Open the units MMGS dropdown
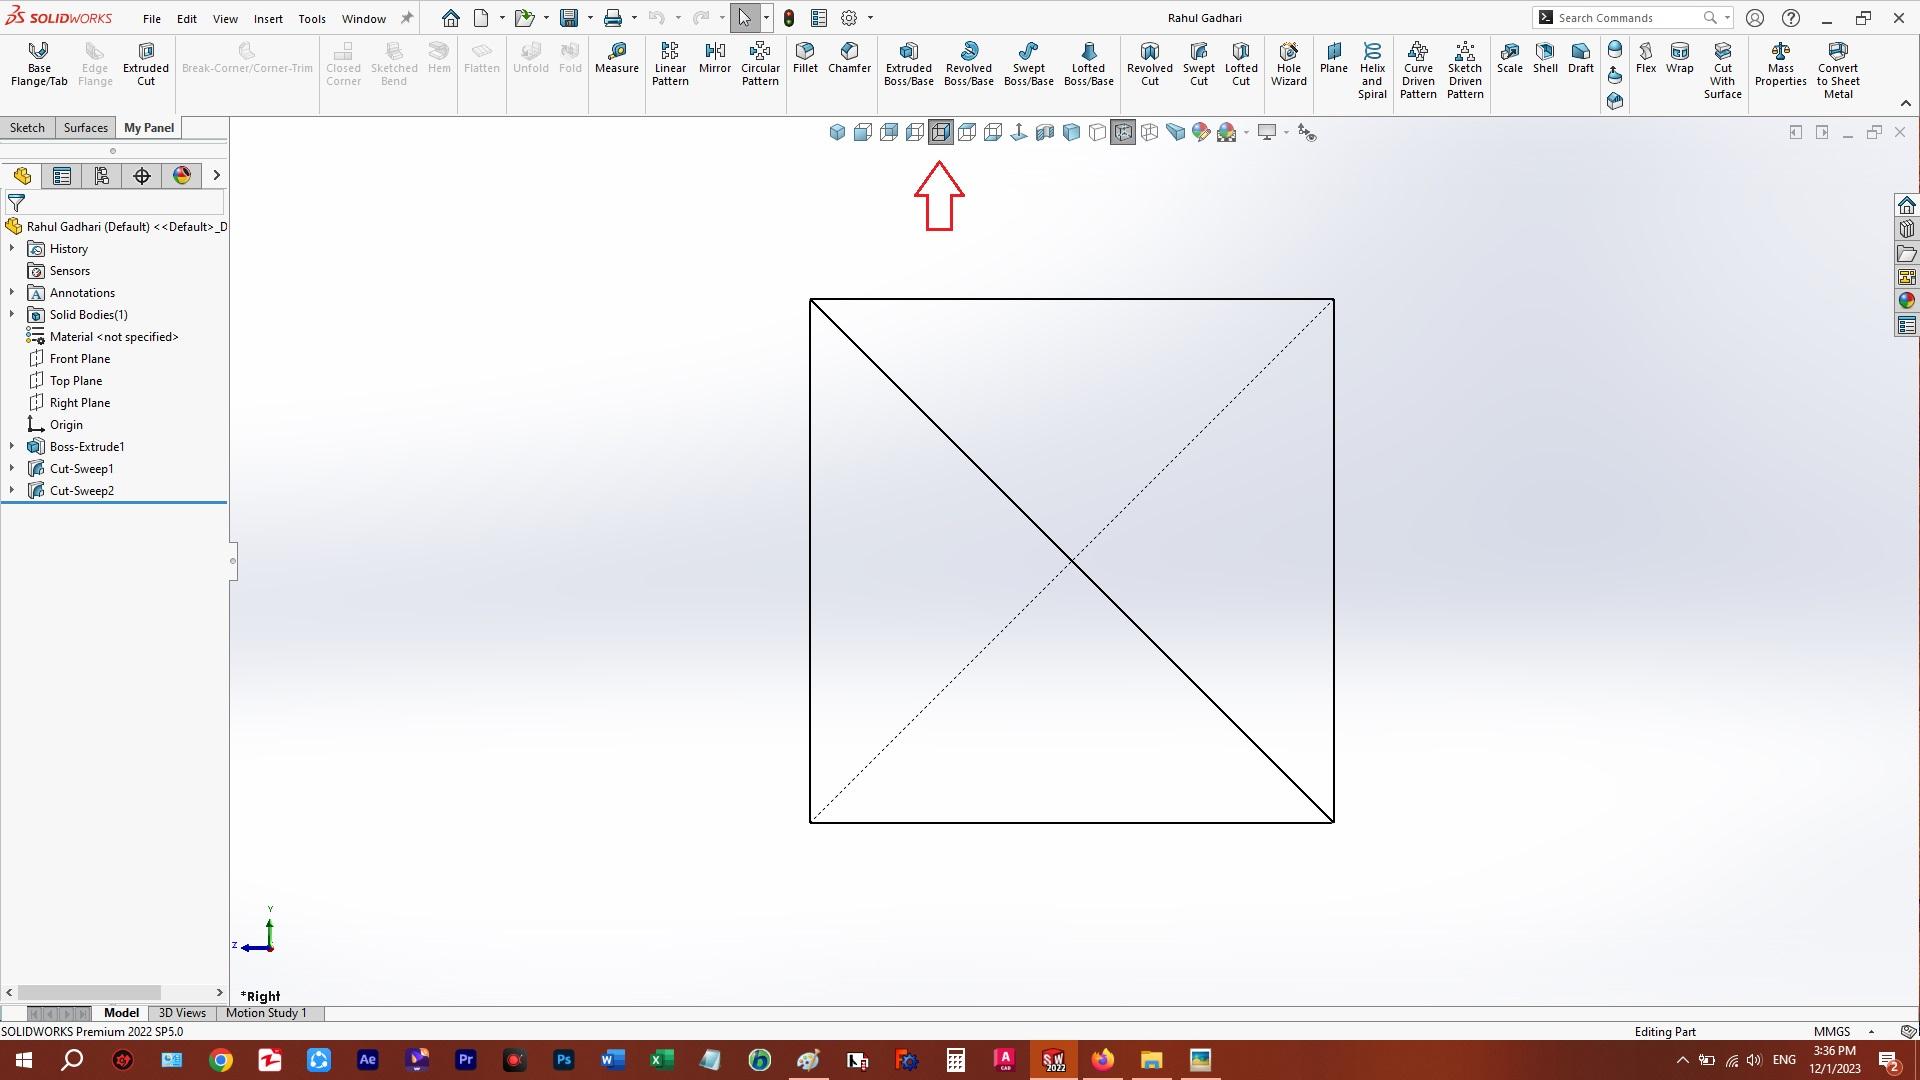Image resolution: width=1920 pixels, height=1080 pixels. point(1871,1031)
